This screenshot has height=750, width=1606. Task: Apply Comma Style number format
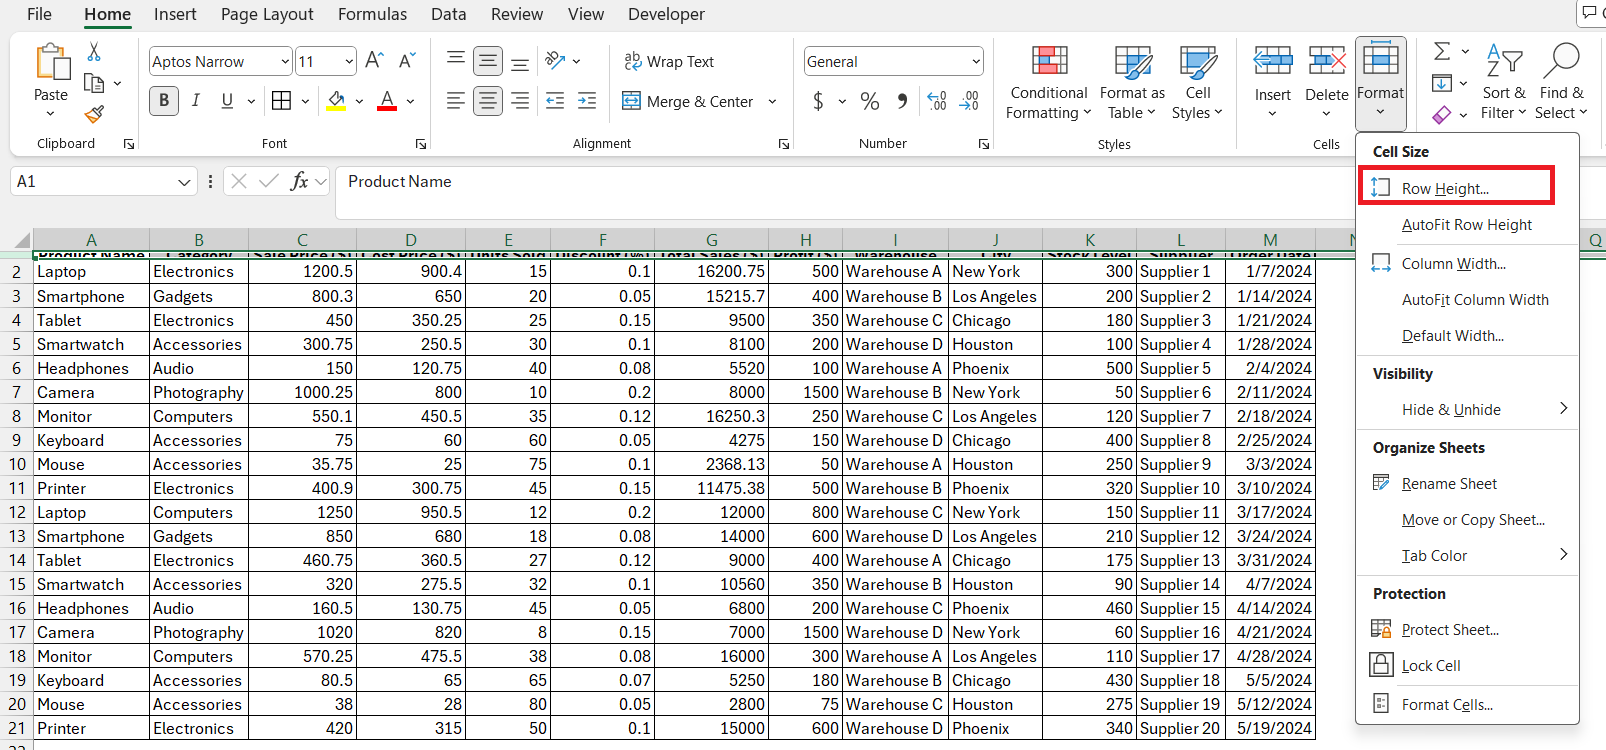902,101
